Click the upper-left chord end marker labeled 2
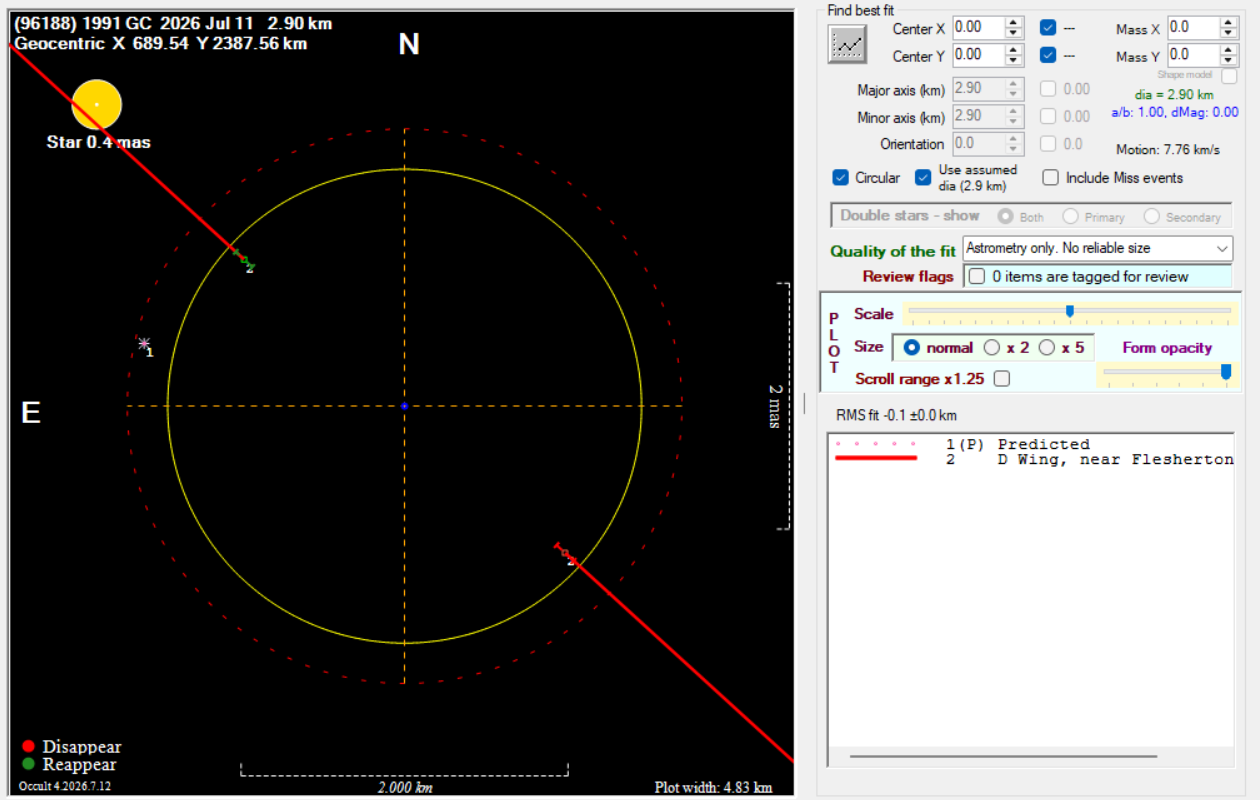This screenshot has height=800, width=1260. [x=243, y=259]
